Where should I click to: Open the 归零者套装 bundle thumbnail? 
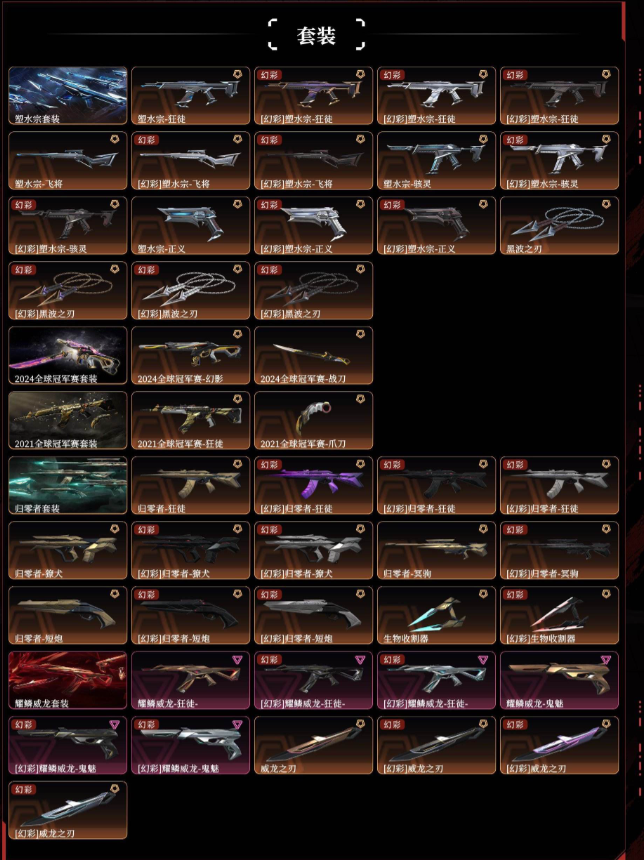(67, 485)
